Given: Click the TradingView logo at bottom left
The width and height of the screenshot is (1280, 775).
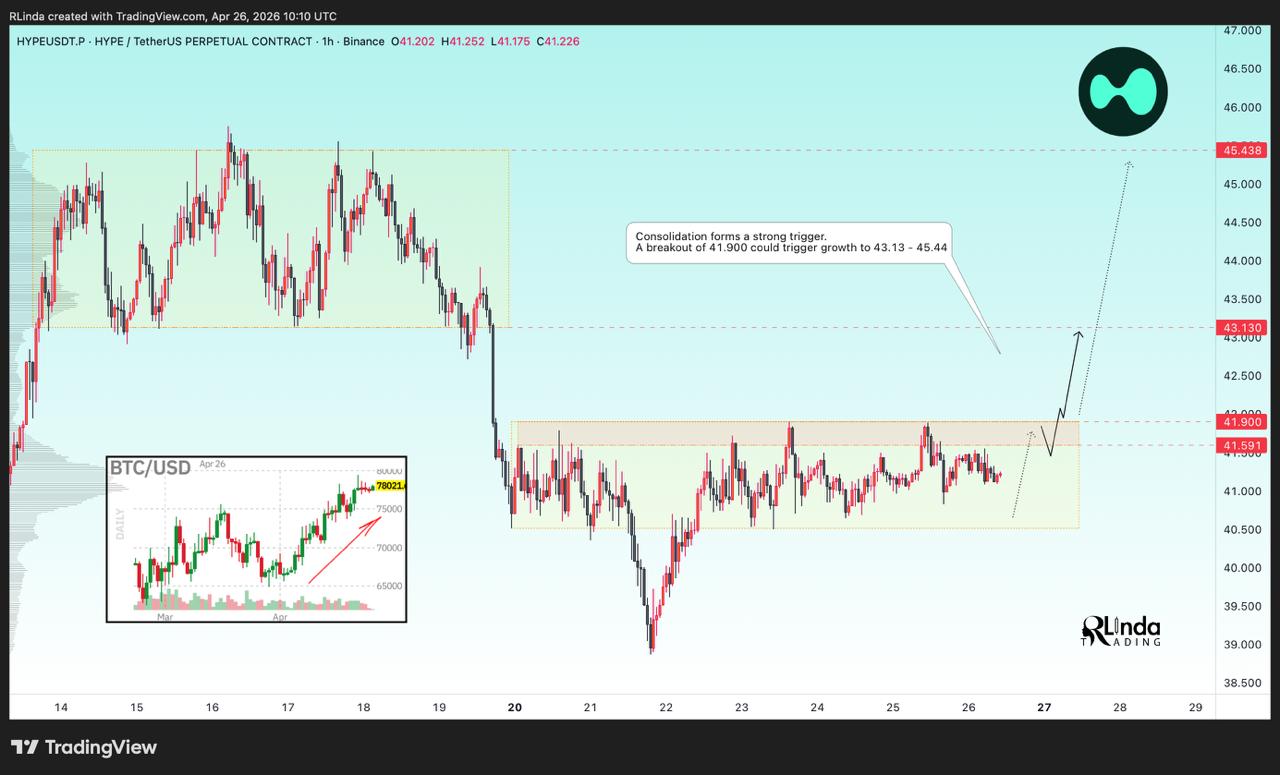Looking at the screenshot, I should click(84, 747).
